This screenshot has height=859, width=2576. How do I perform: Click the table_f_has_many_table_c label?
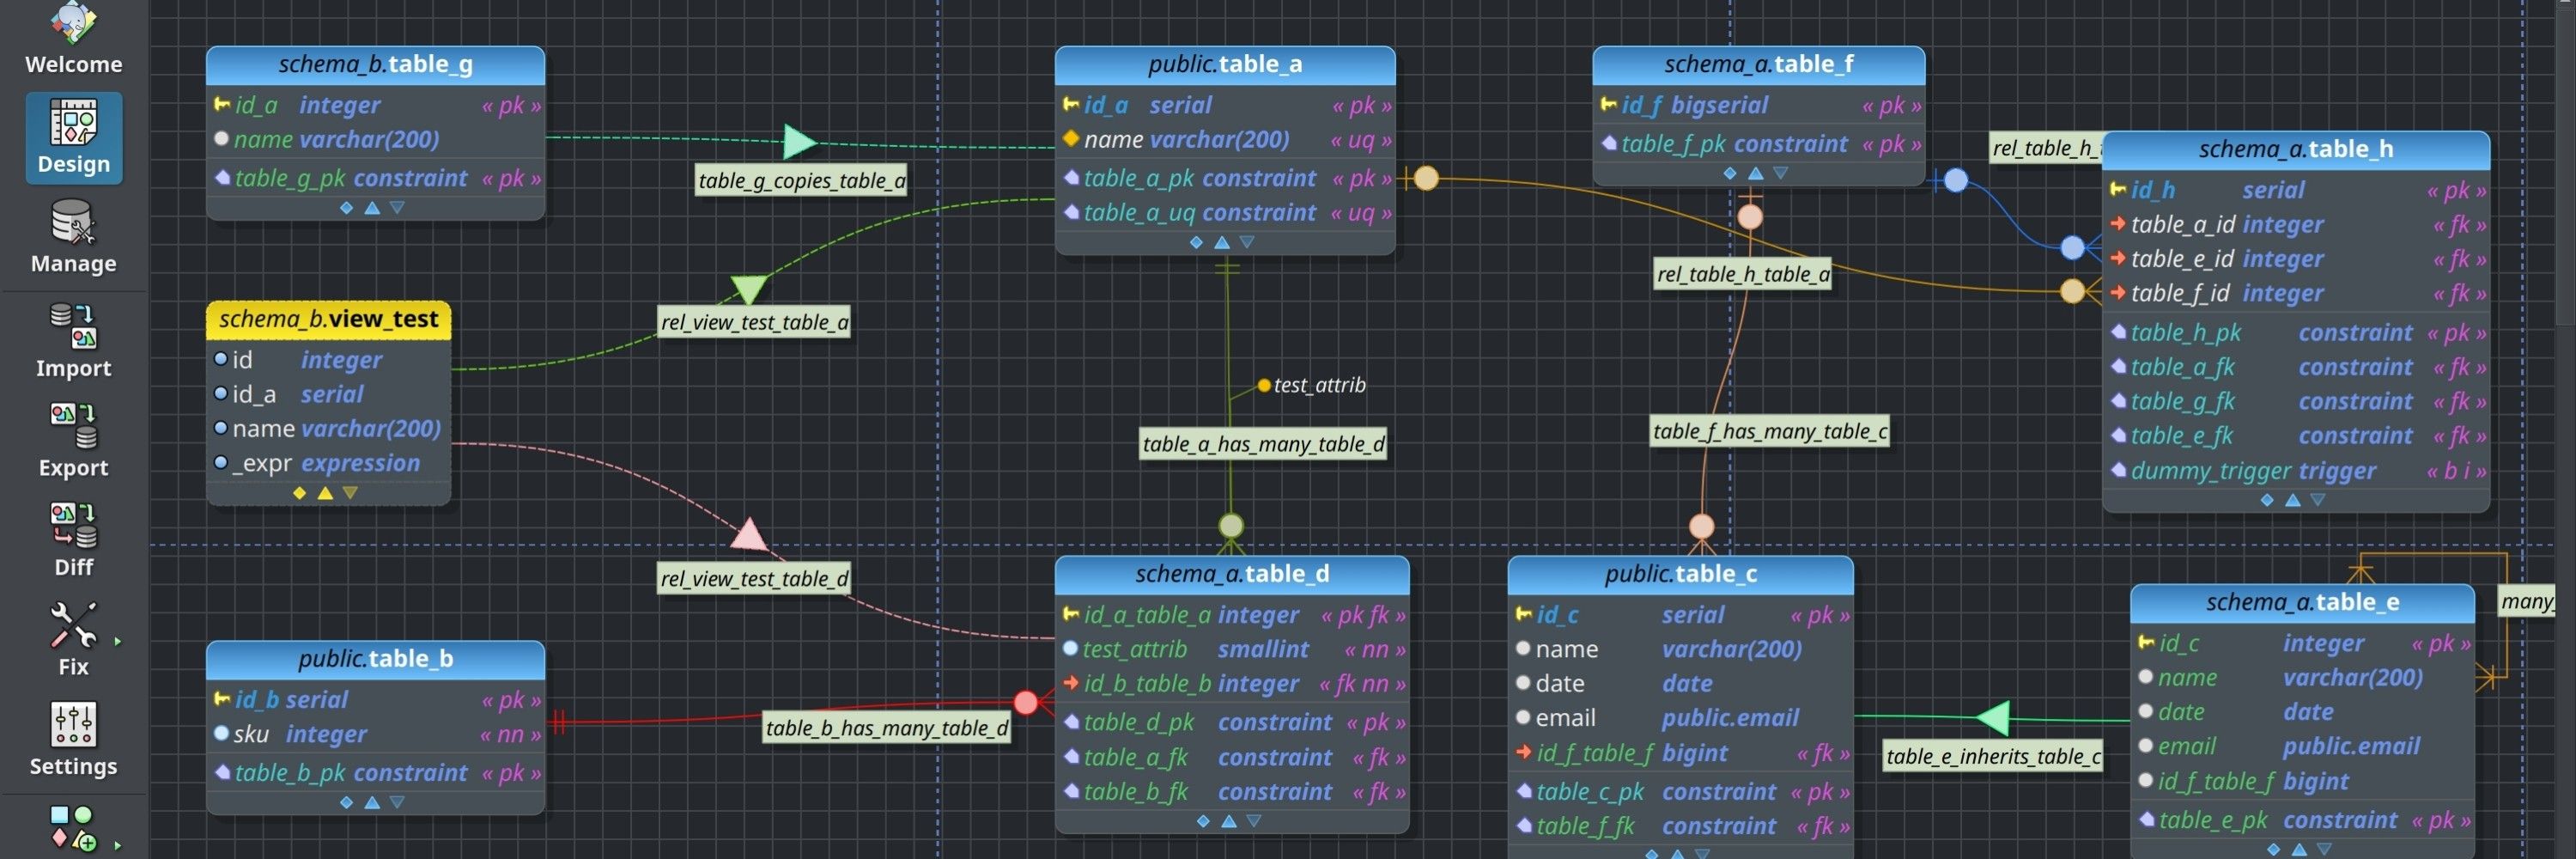pyautogui.click(x=1770, y=432)
